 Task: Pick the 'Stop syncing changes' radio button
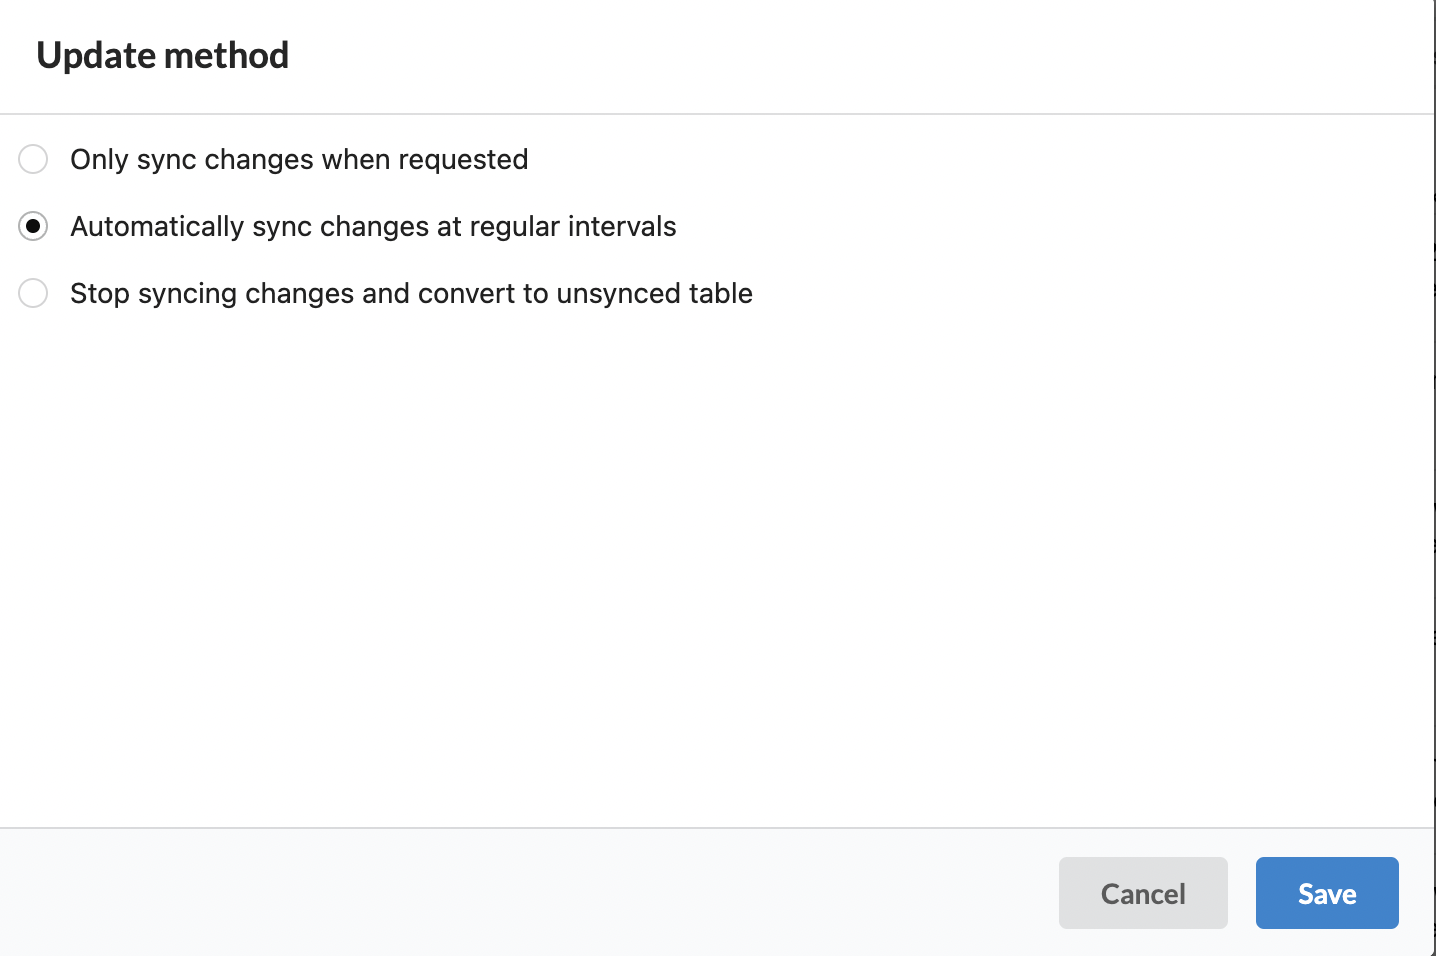click(33, 293)
